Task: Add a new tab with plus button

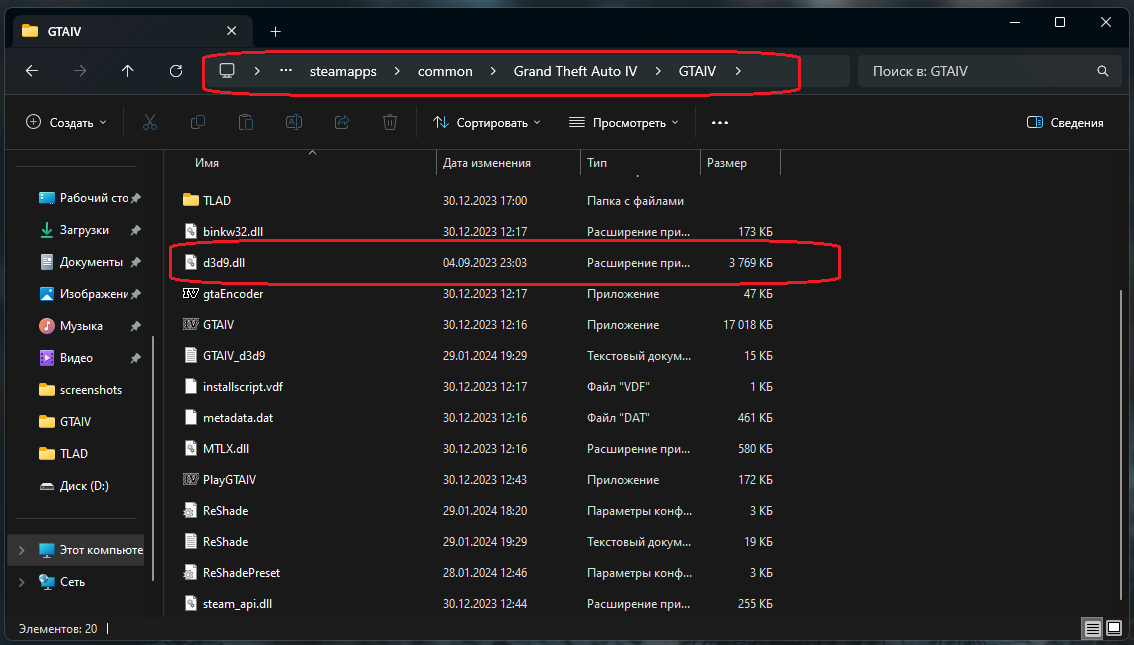Action: (276, 31)
